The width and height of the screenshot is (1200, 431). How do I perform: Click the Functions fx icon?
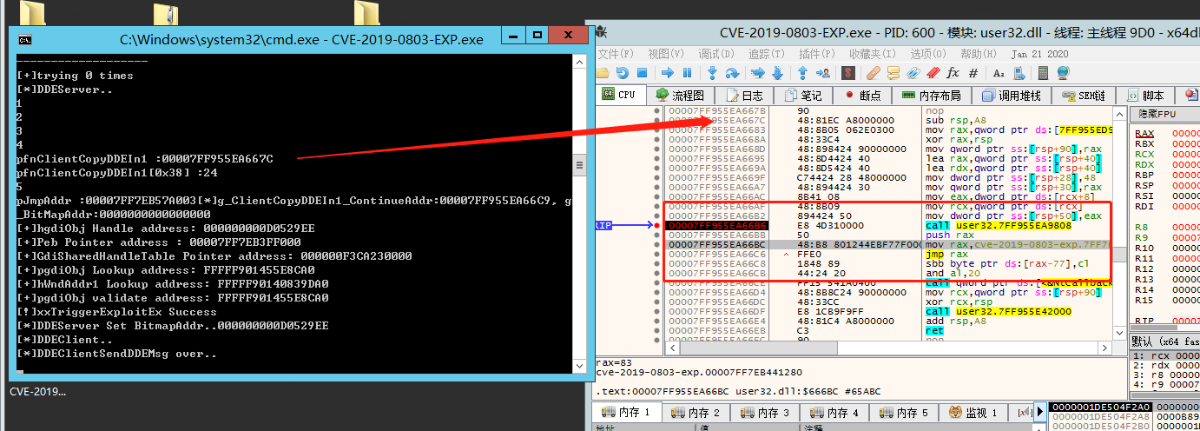952,72
